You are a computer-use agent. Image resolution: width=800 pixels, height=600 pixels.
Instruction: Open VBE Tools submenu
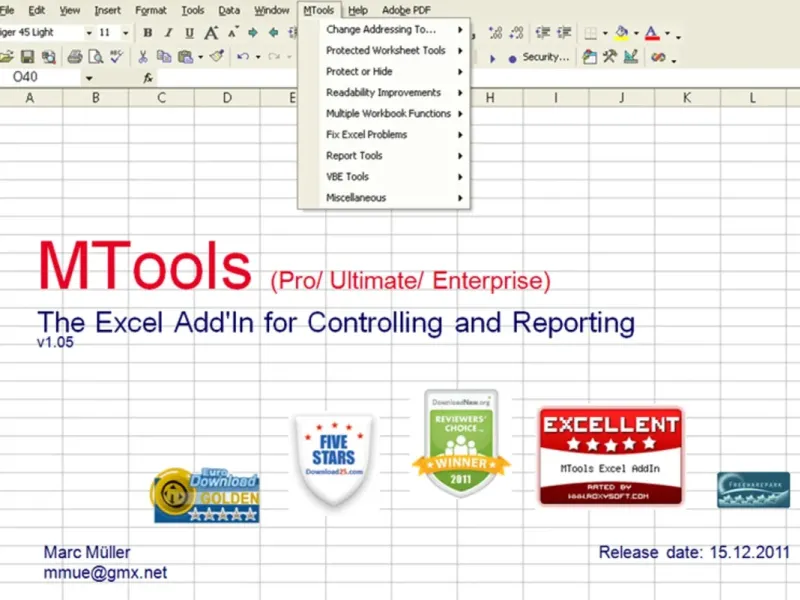click(x=384, y=177)
